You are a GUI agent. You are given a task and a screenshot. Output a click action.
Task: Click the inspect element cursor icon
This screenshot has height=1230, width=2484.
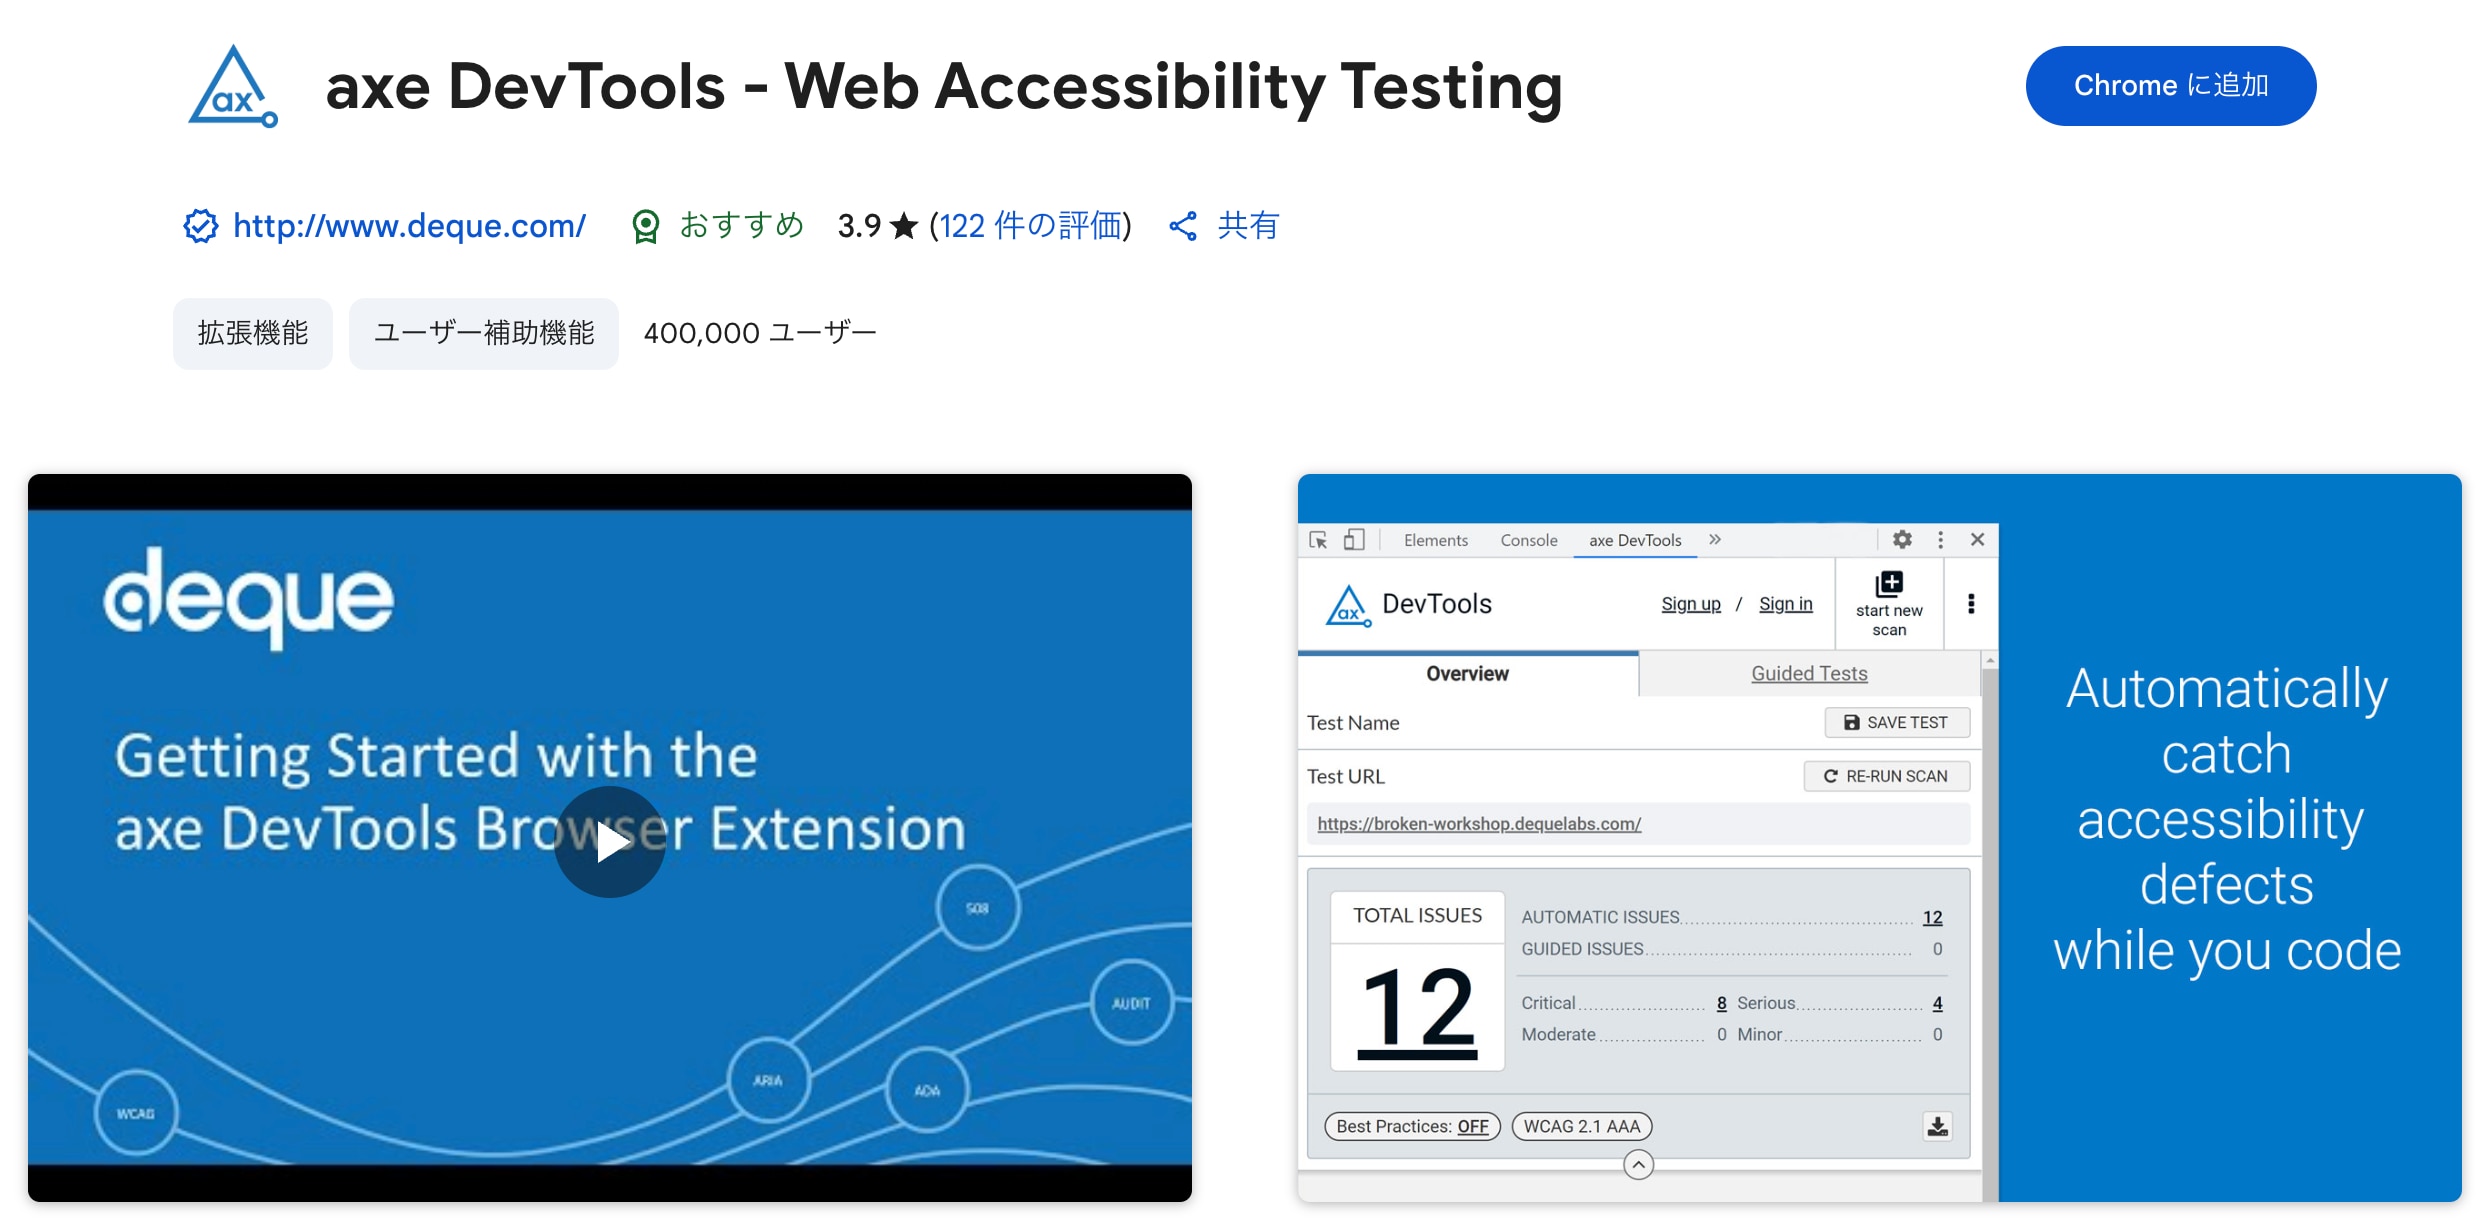1319,540
